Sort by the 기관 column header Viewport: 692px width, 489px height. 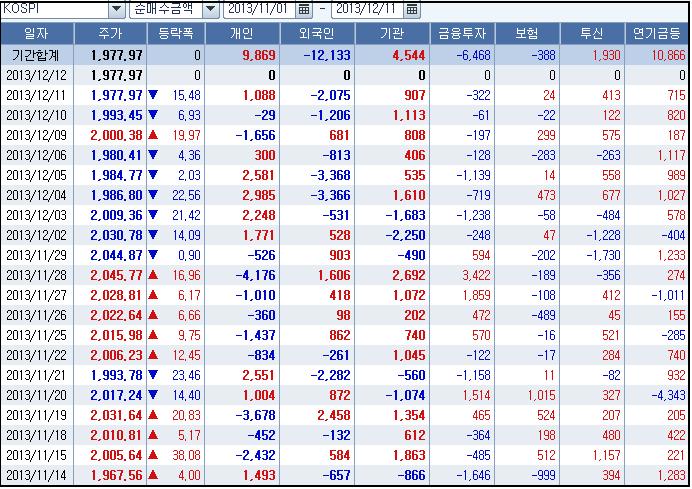[392, 34]
